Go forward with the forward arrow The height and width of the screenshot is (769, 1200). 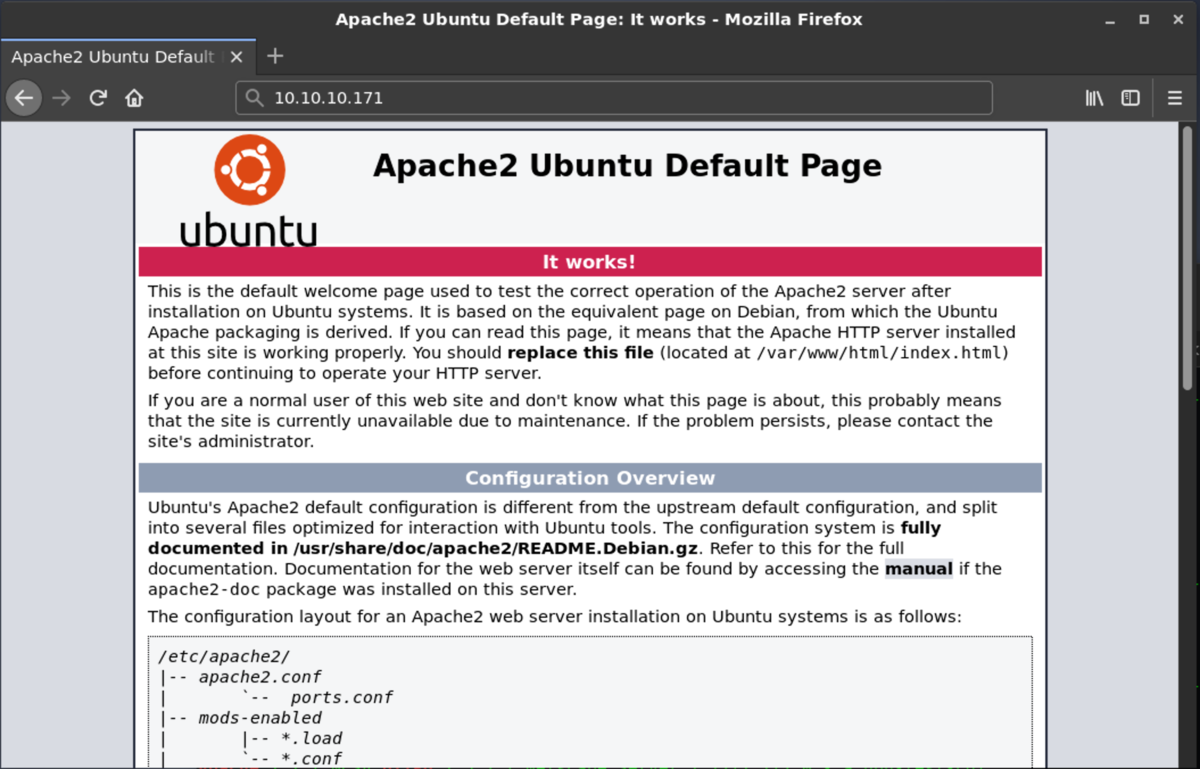60,97
